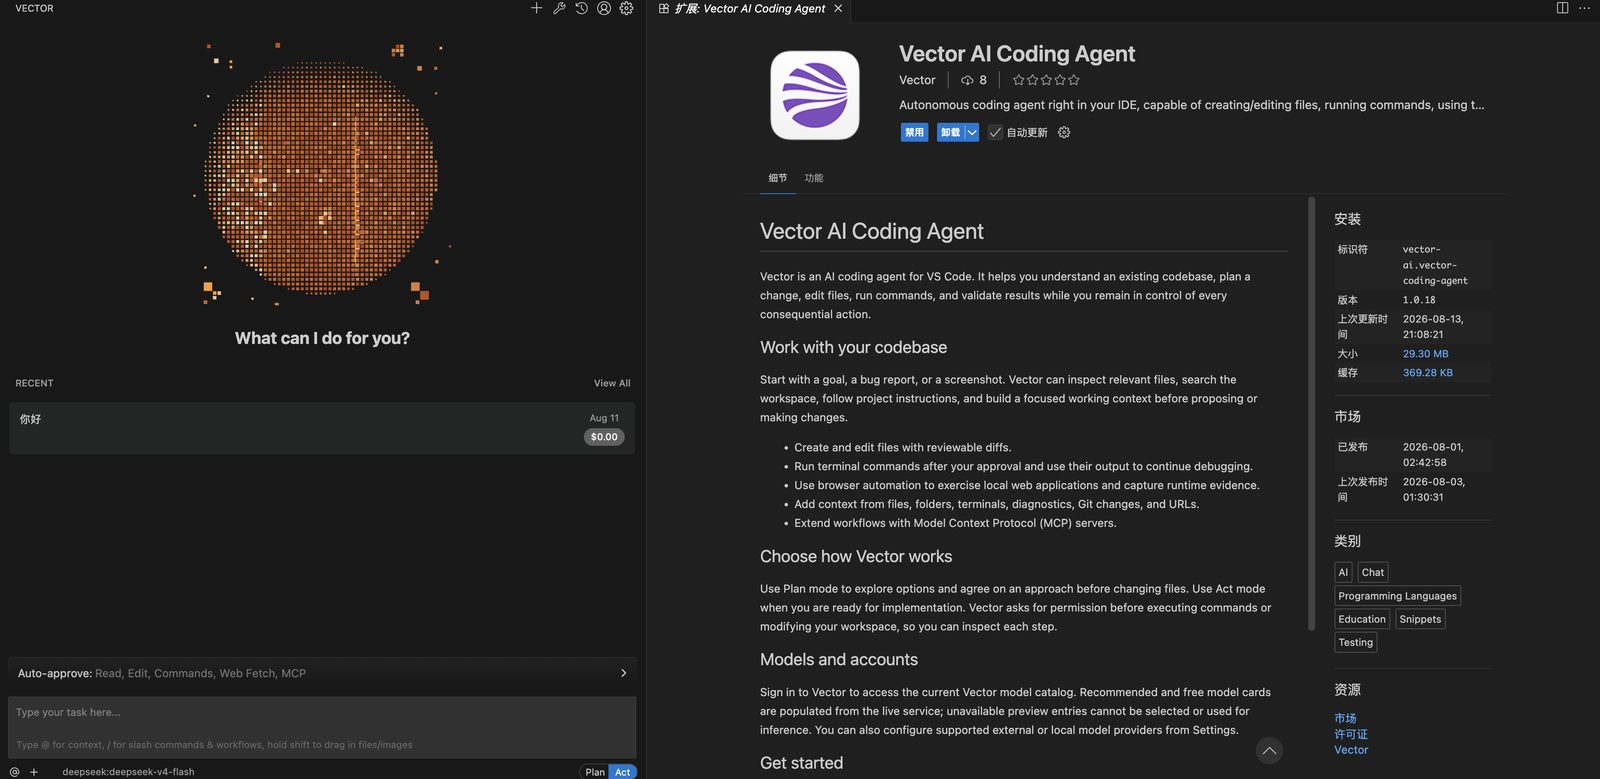The height and width of the screenshot is (779, 1600).
Task: Click the Choose how Vector works heading
Action: point(856,557)
